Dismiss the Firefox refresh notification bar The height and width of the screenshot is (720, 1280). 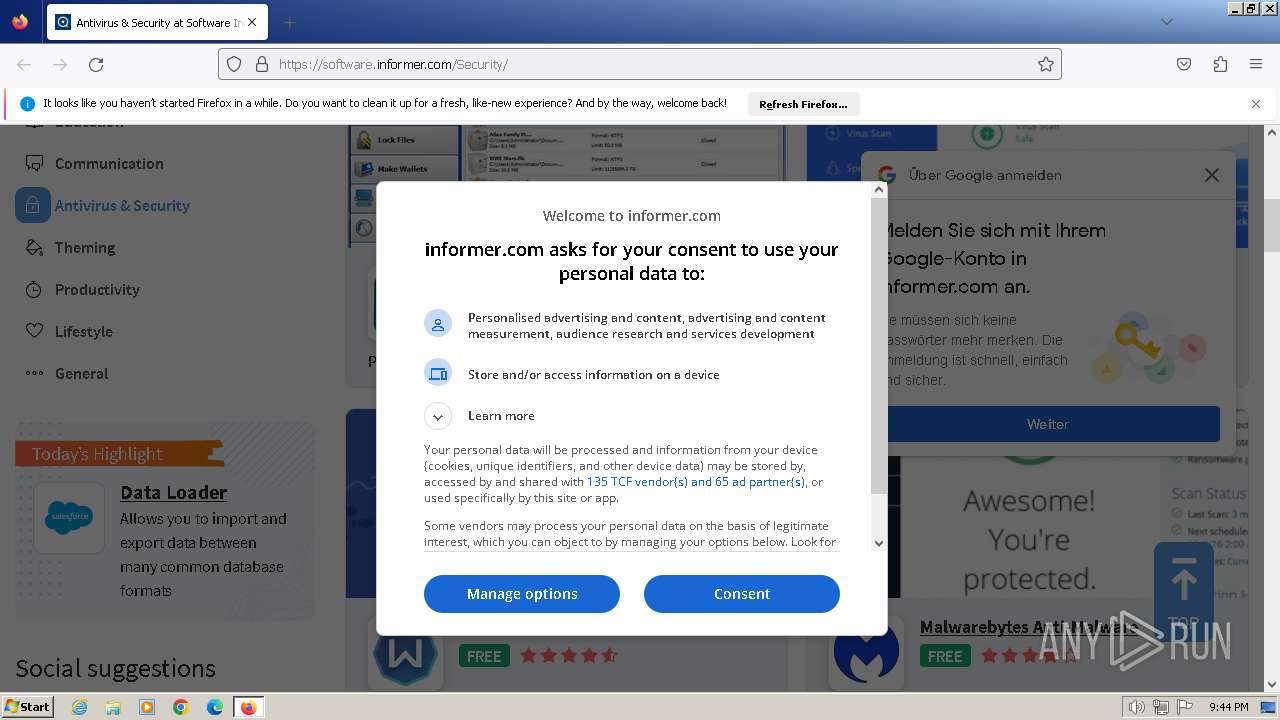coord(1256,104)
